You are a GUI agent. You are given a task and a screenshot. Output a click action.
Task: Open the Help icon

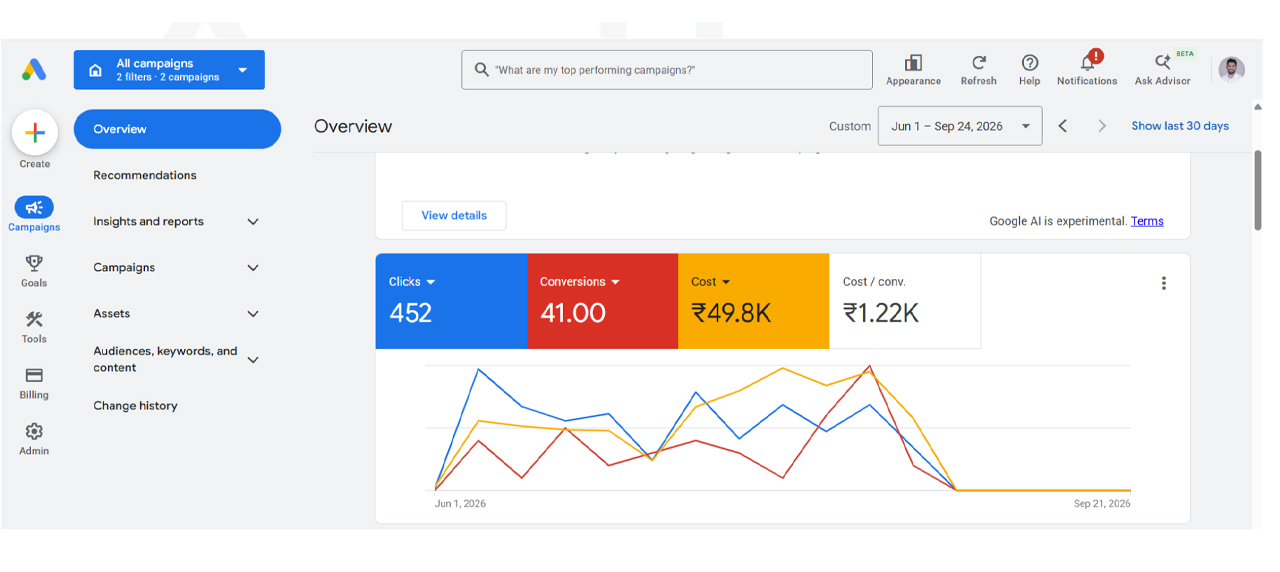coord(1030,63)
